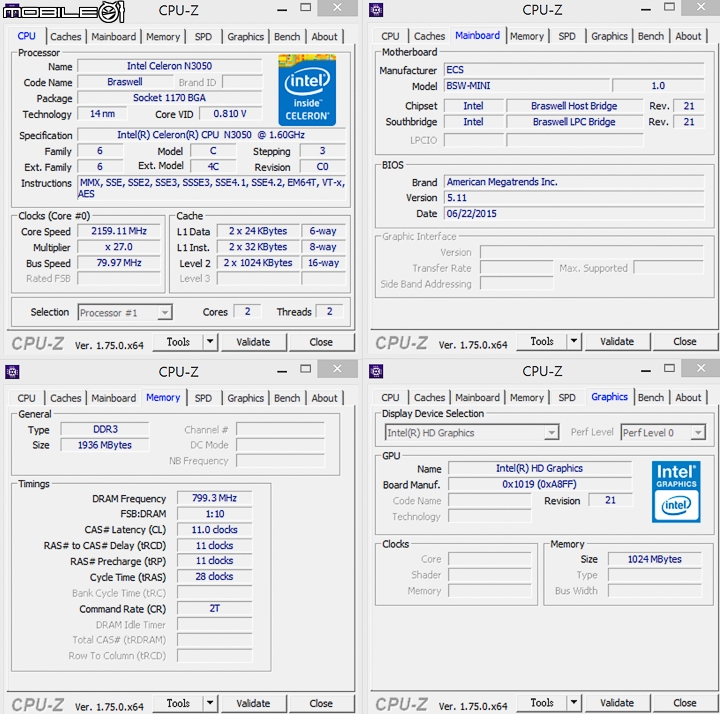
Task: Click the 2159.11 MHz core speed value
Action: tap(119, 231)
